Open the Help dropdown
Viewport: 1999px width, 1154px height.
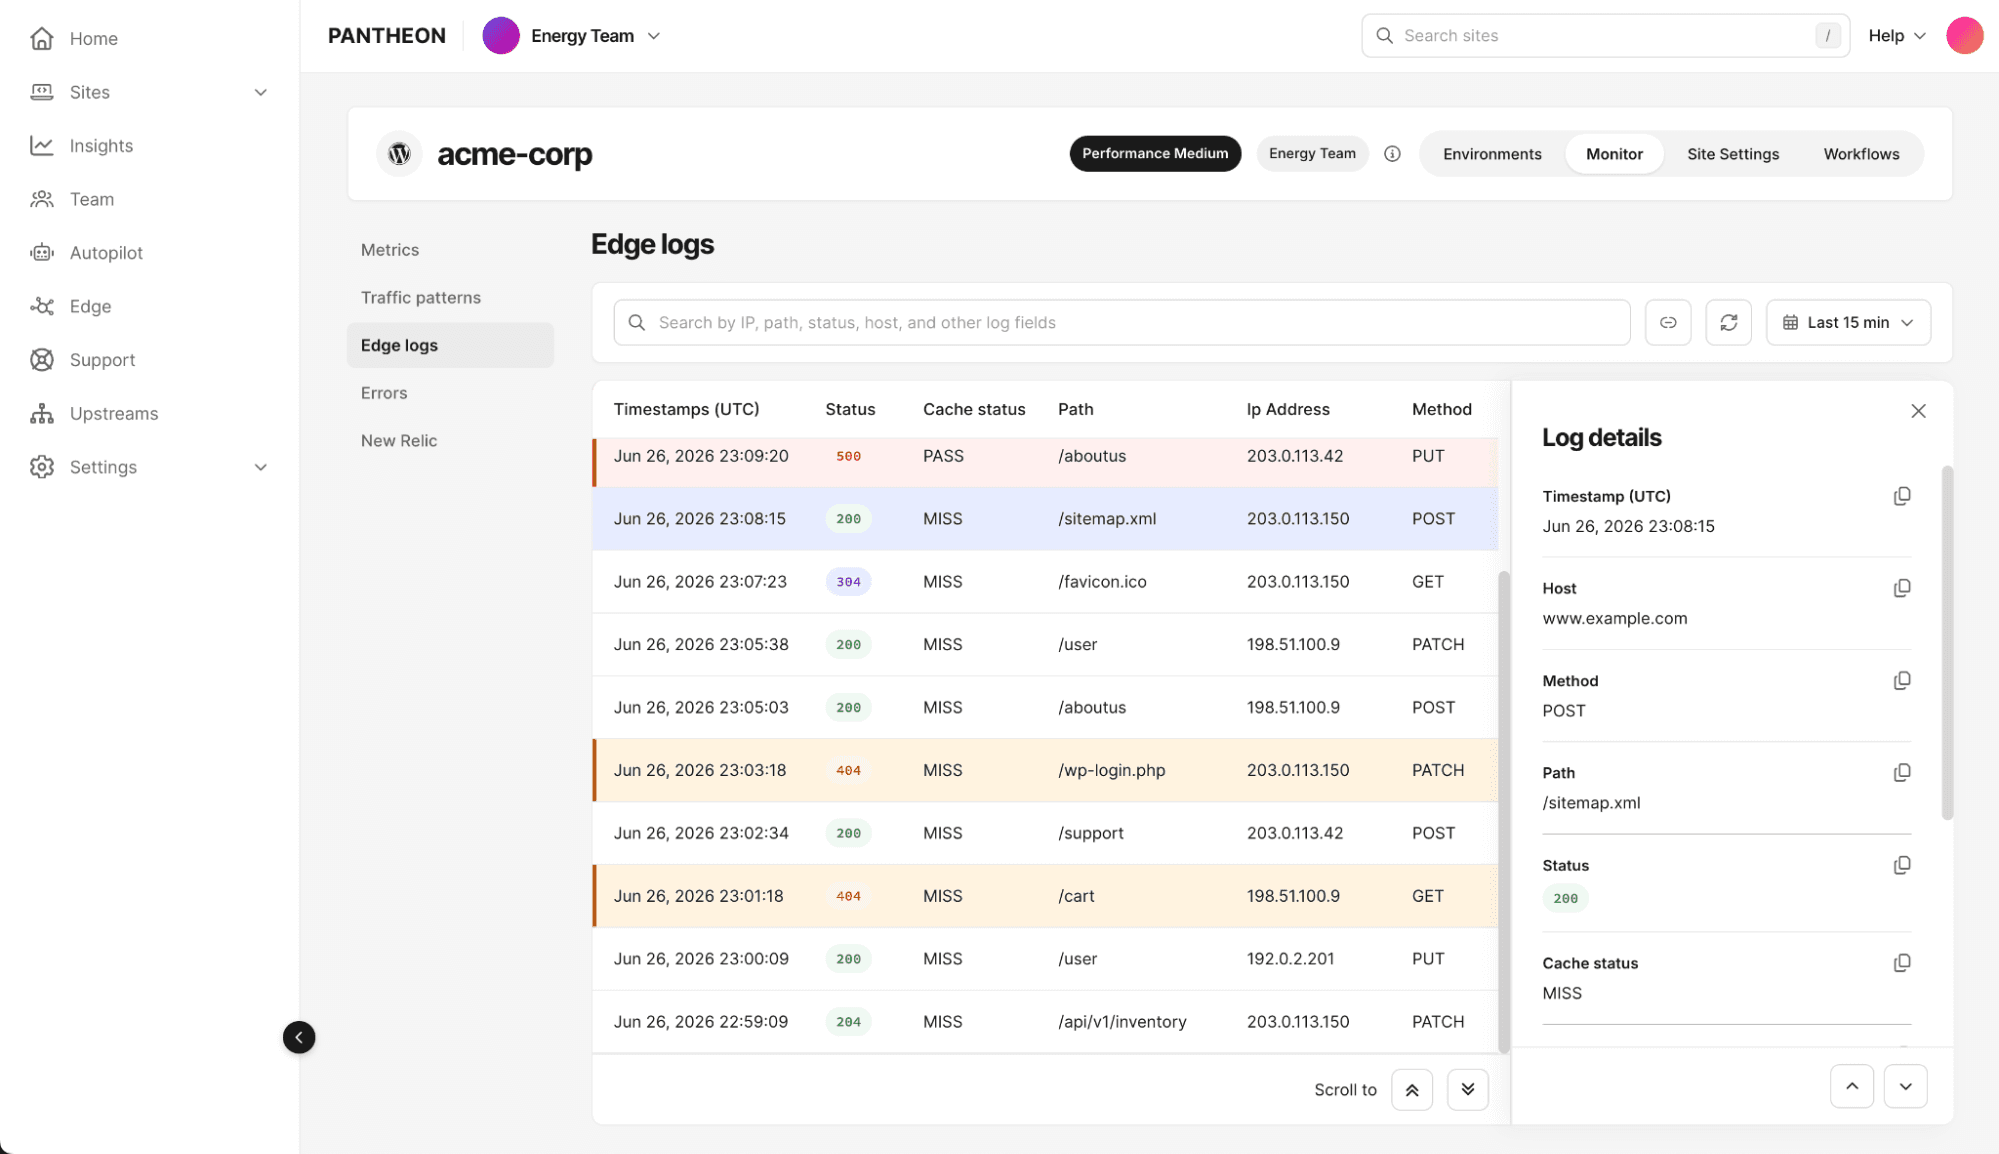pyautogui.click(x=1897, y=36)
